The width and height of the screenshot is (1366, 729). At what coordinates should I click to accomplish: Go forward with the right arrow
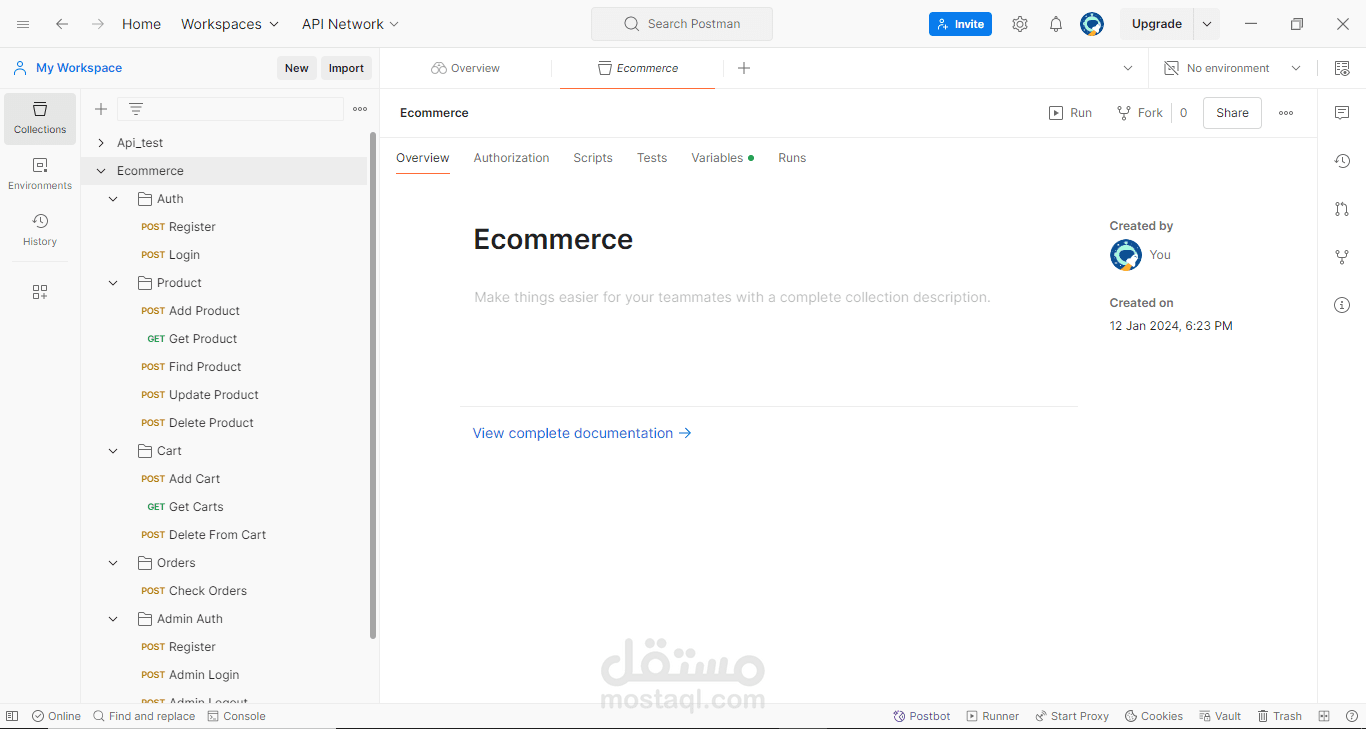(x=97, y=24)
